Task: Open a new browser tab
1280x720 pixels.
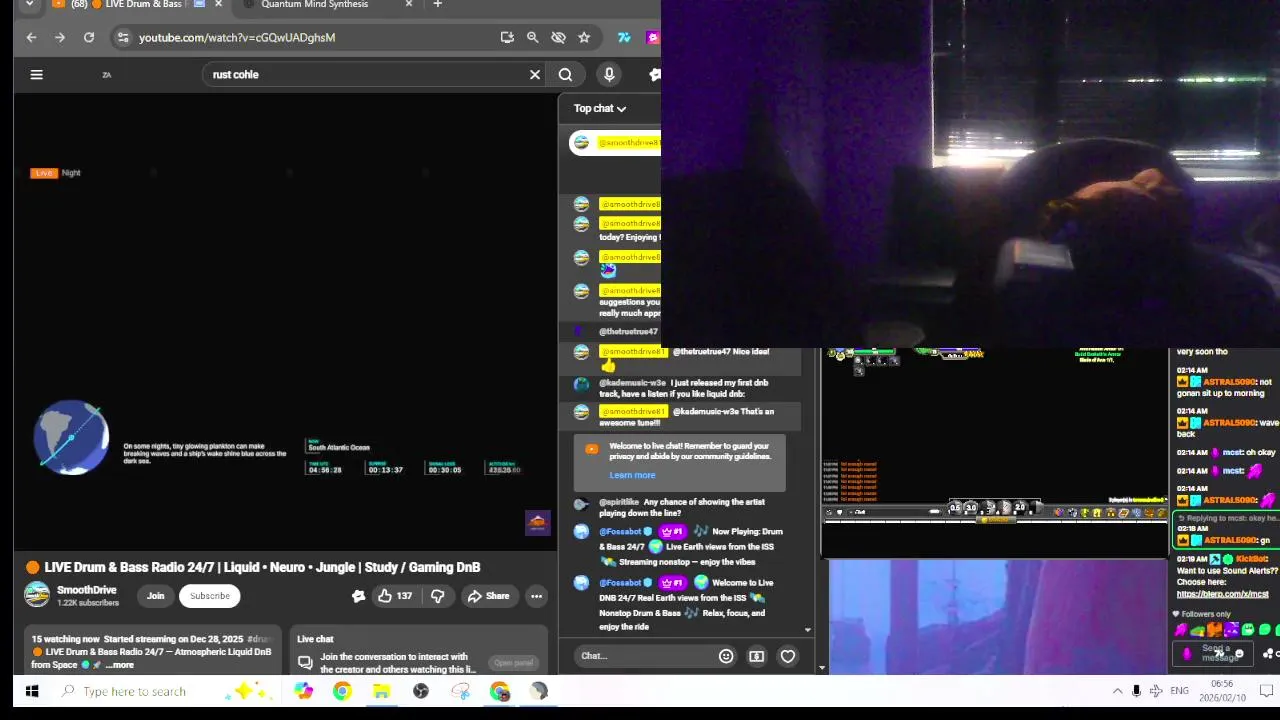Action: coord(437,5)
